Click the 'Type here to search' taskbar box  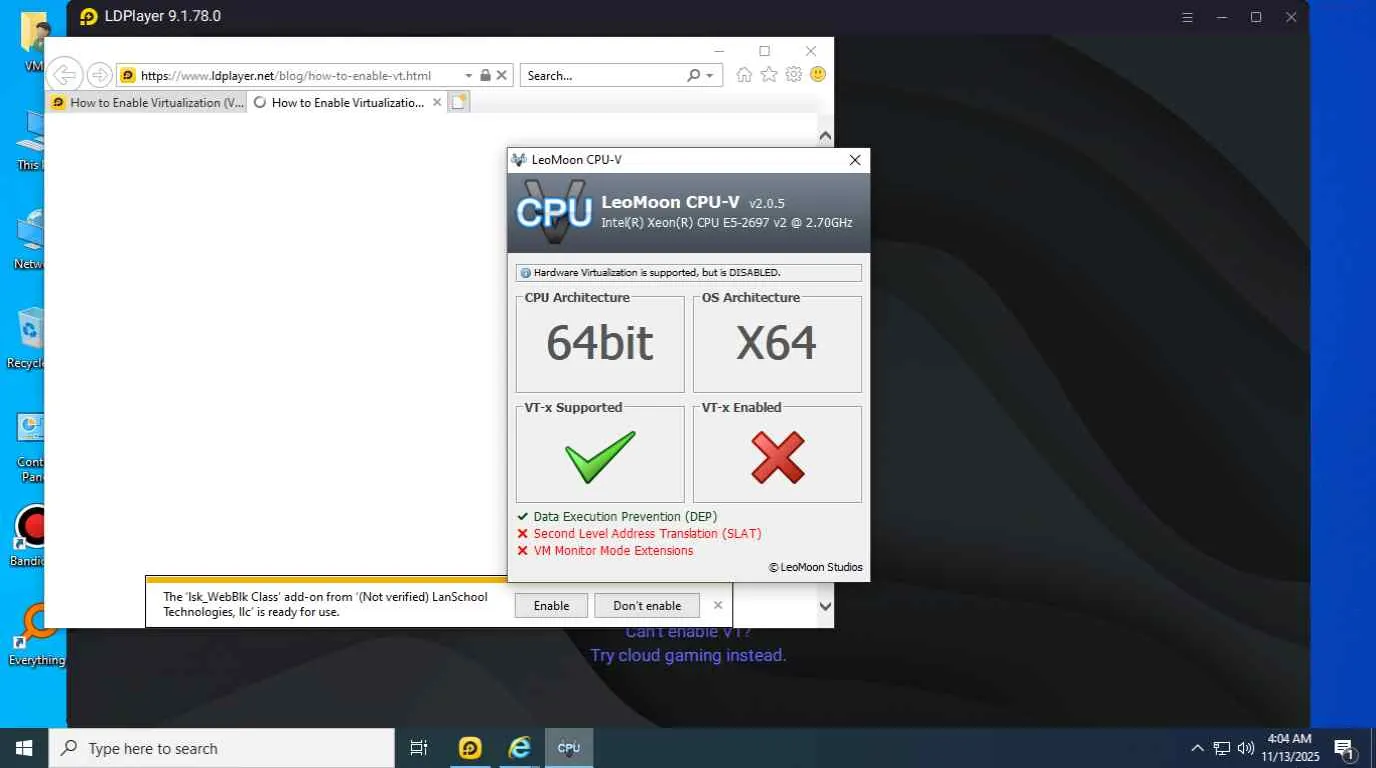(221, 748)
